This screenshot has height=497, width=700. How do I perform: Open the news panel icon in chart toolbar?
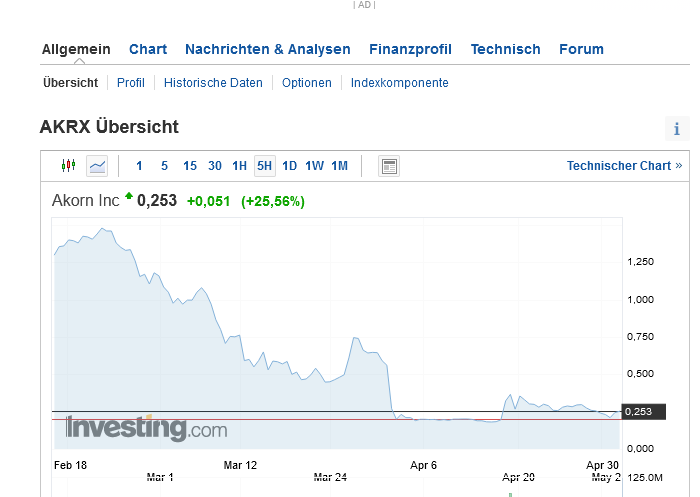point(389,166)
